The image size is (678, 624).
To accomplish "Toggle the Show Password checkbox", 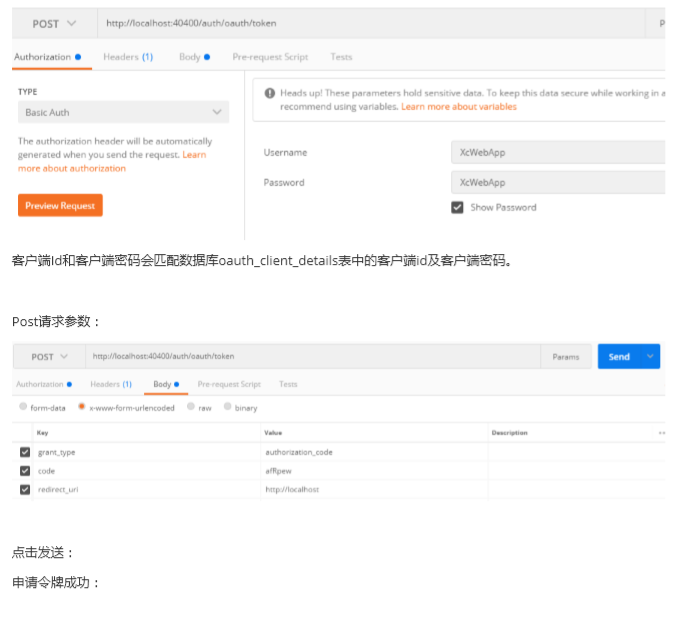I will coord(458,208).
